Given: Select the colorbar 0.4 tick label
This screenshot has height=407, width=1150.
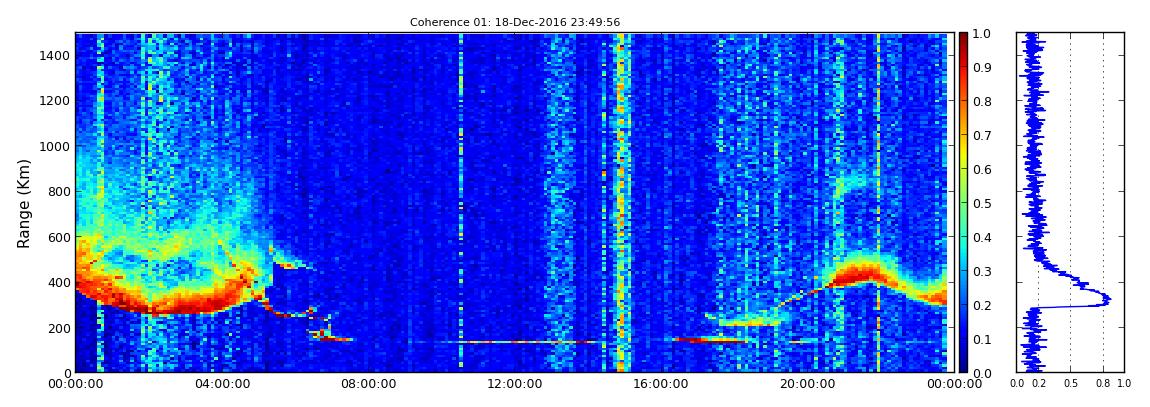Looking at the screenshot, I should (984, 237).
